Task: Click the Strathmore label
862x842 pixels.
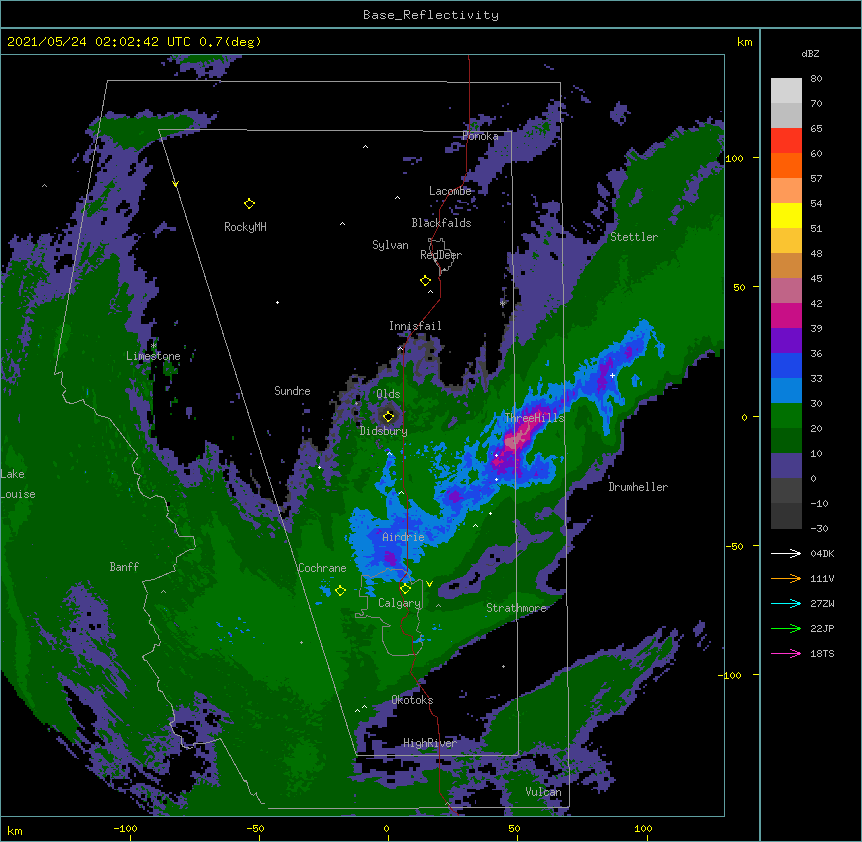Action: point(516,608)
